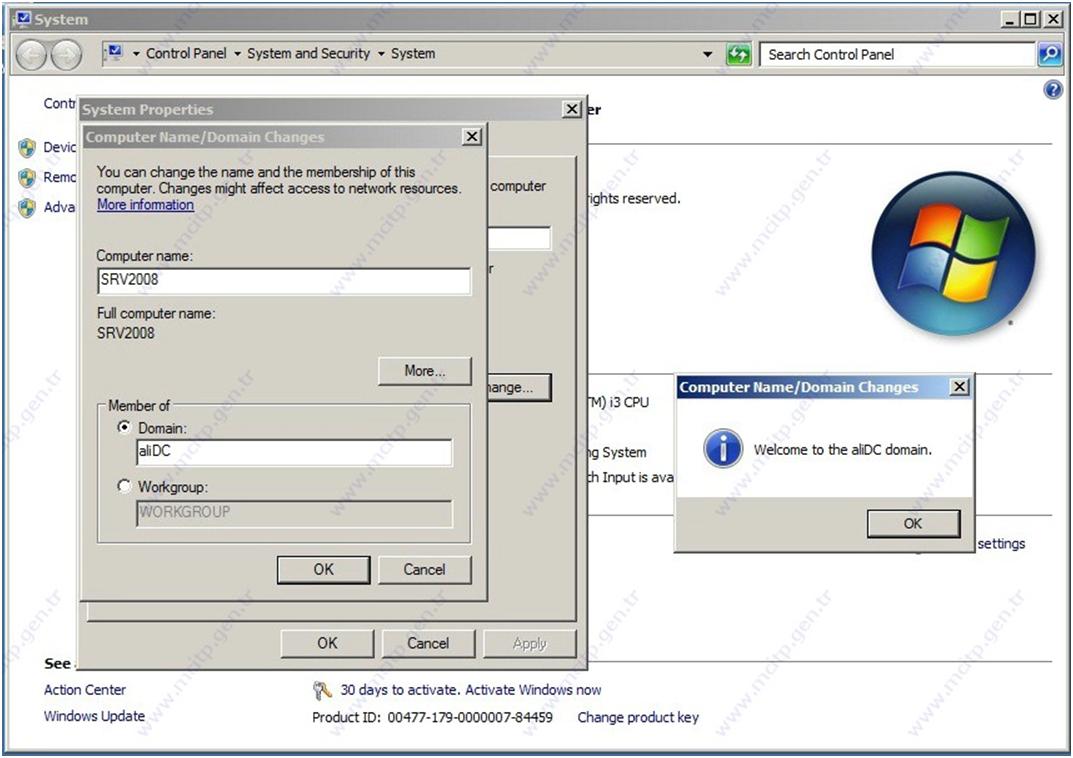The image size is (1073, 758).
Task: Click the Search Control Panel box
Action: point(898,55)
